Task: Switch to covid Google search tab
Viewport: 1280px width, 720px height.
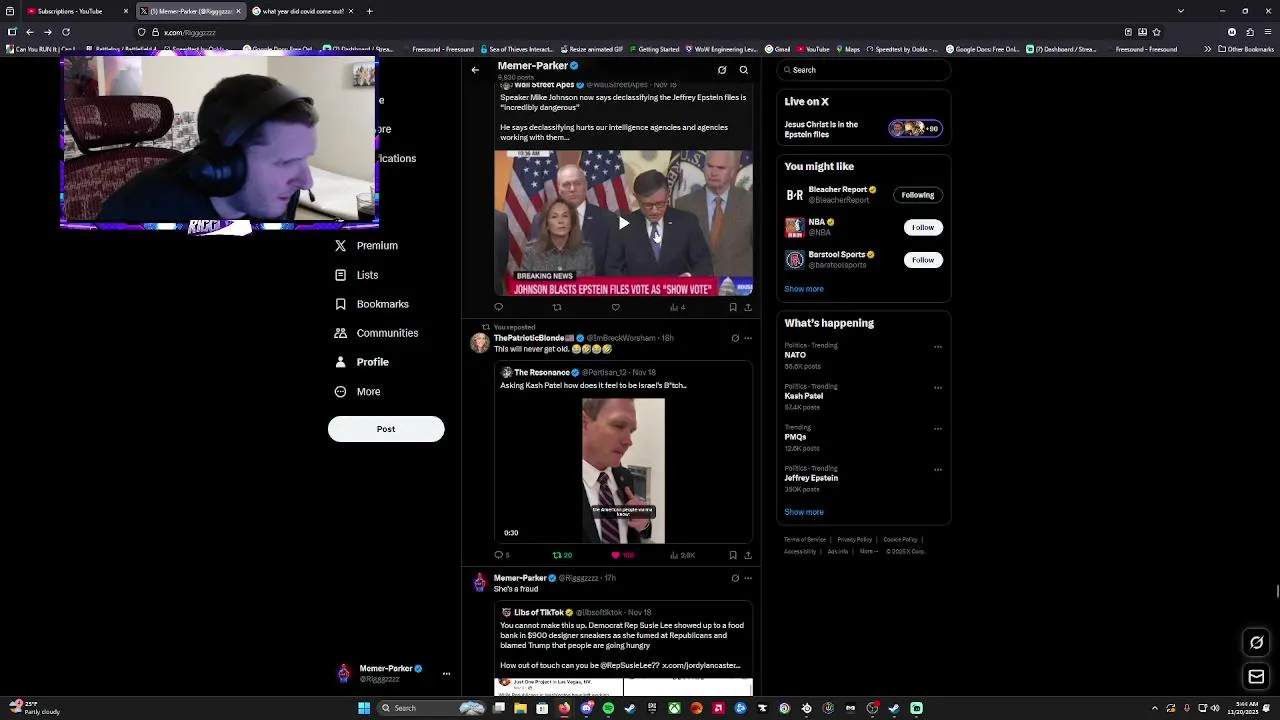Action: [x=303, y=11]
